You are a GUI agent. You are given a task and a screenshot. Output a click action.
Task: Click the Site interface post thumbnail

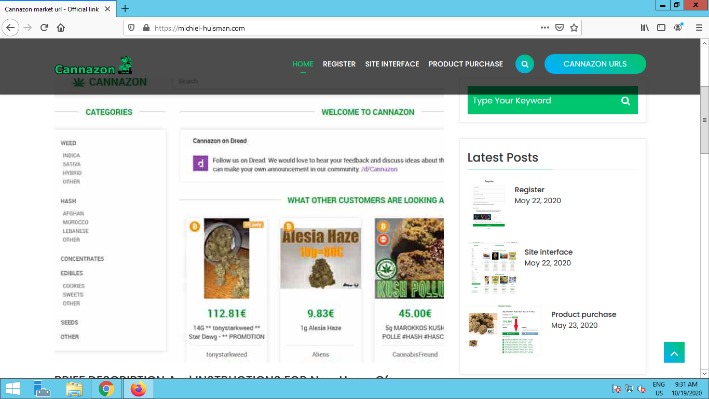494,268
